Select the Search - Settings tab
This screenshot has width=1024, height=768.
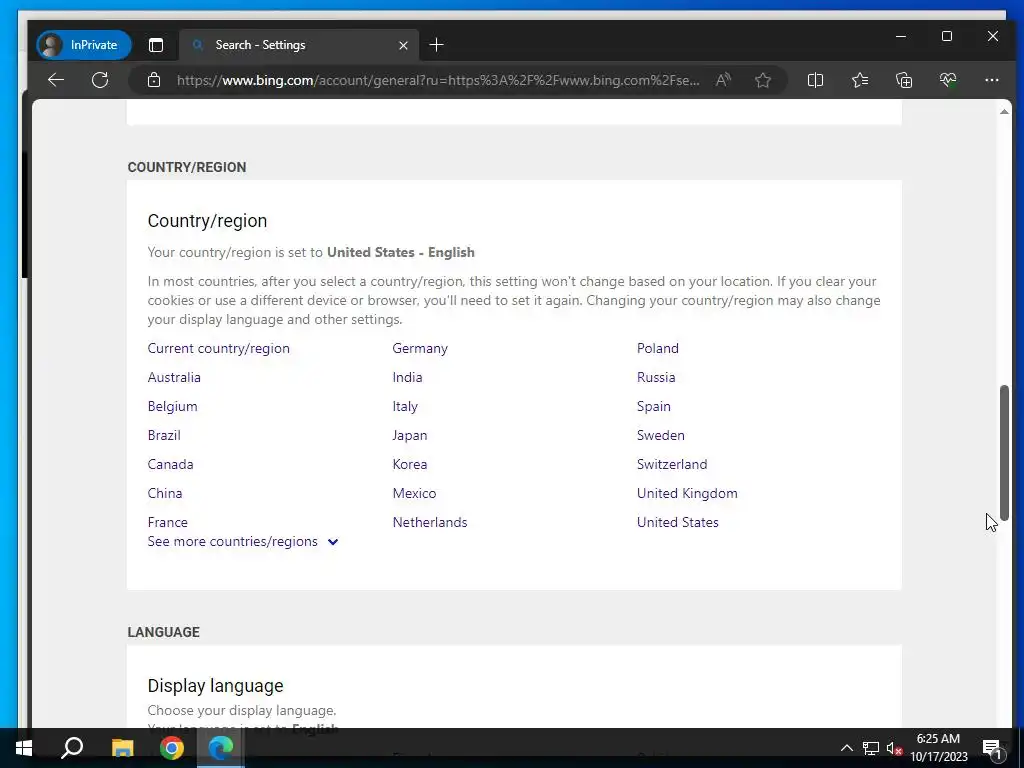click(299, 45)
